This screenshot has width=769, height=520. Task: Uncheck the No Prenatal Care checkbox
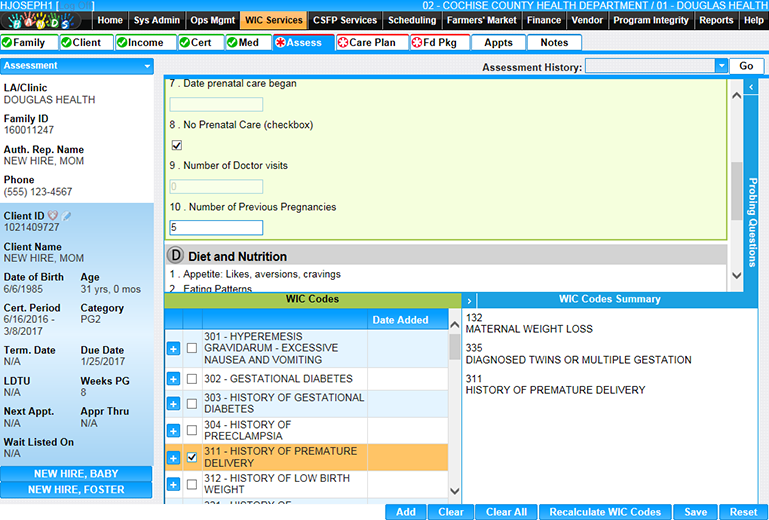[x=177, y=145]
